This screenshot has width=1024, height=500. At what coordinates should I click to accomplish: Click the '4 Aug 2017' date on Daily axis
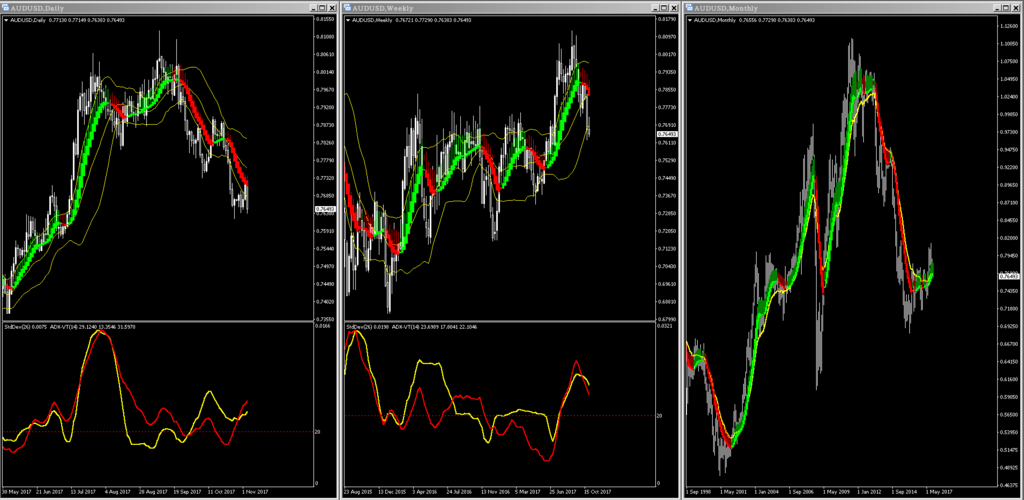[118, 492]
